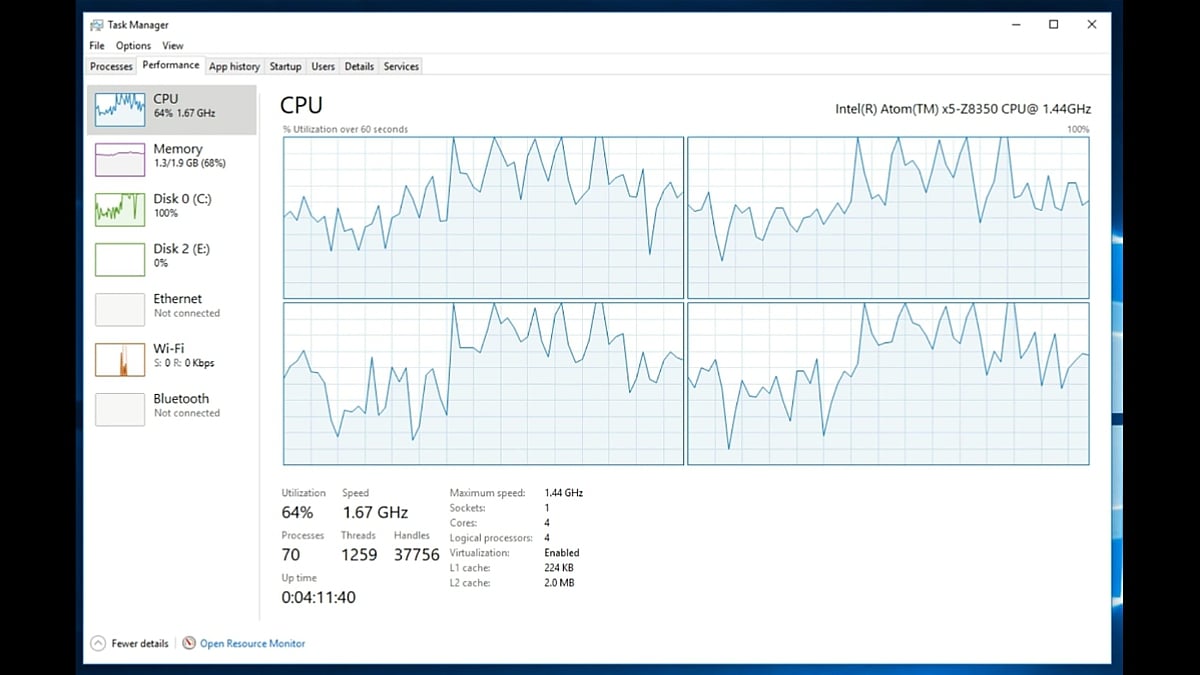The height and width of the screenshot is (675, 1200).
Task: Open the Startup tab
Action: (285, 66)
